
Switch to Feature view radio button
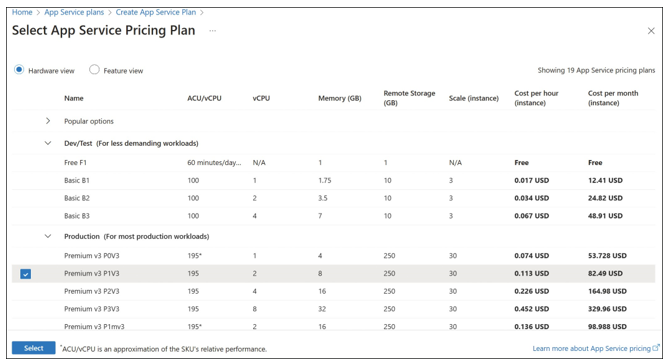(94, 69)
